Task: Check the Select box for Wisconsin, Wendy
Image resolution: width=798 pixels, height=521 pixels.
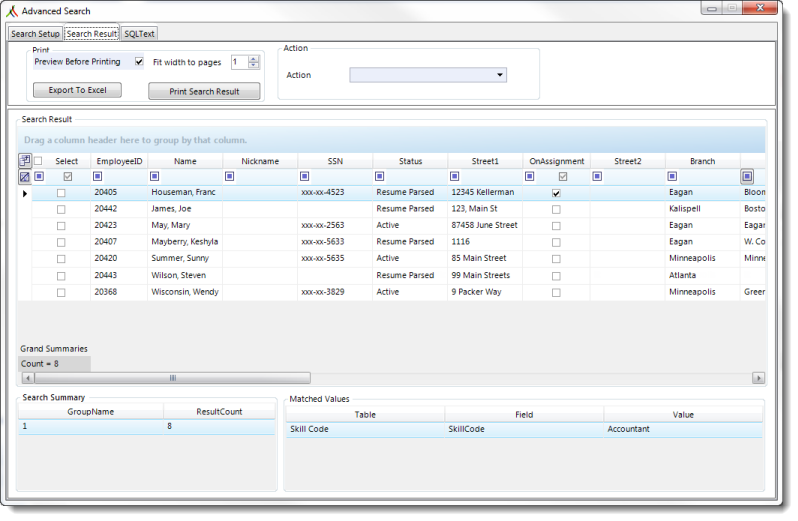Action: coord(61,293)
